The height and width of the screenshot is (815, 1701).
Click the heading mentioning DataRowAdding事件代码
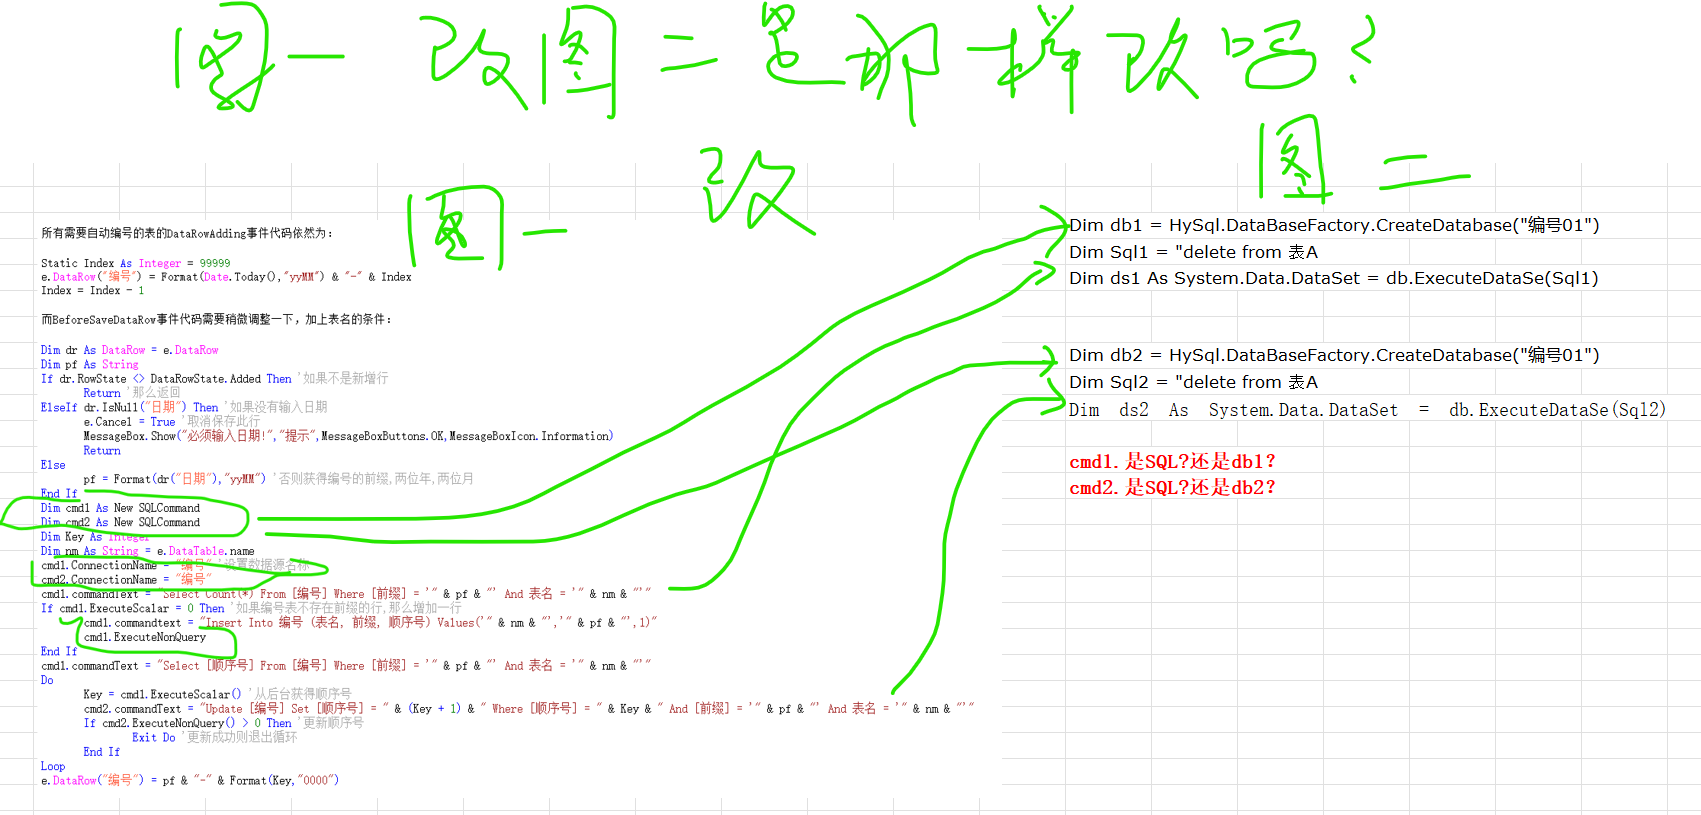(187, 234)
